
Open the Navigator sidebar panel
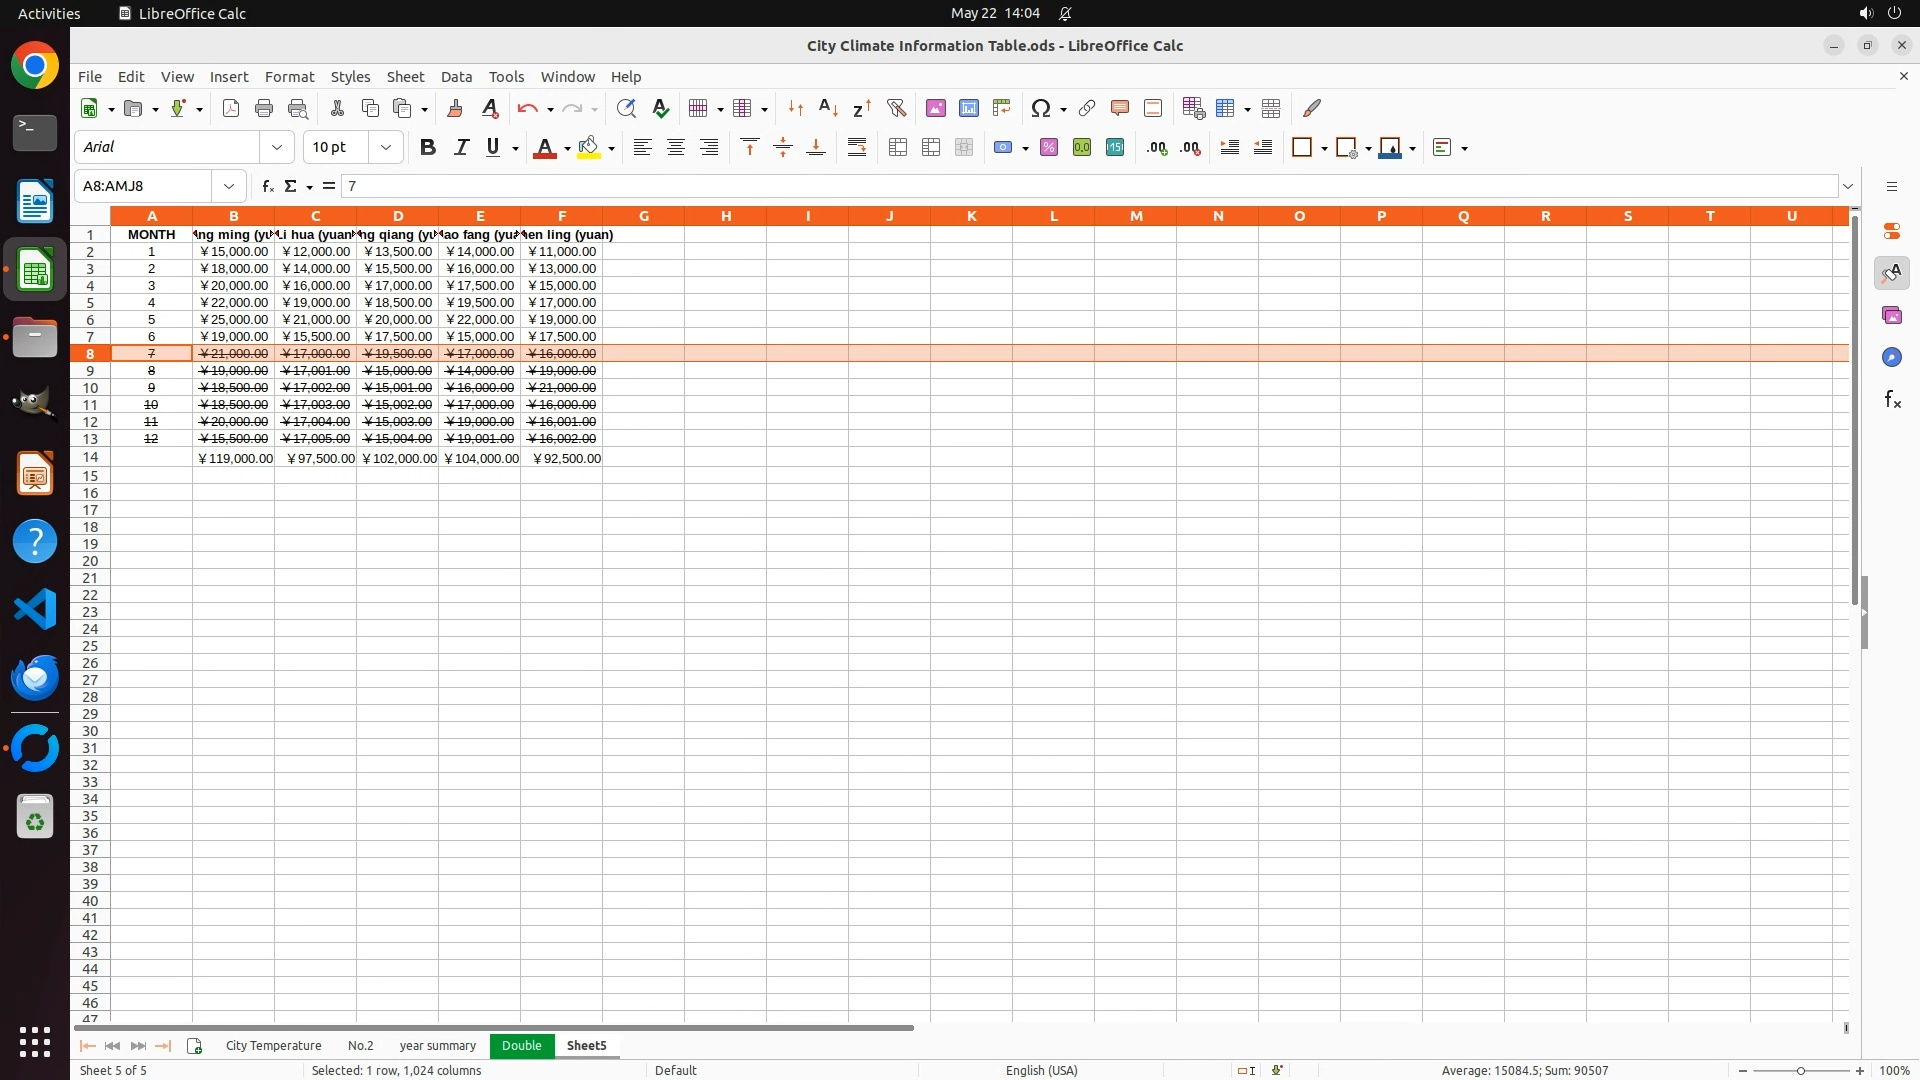[x=1891, y=357]
